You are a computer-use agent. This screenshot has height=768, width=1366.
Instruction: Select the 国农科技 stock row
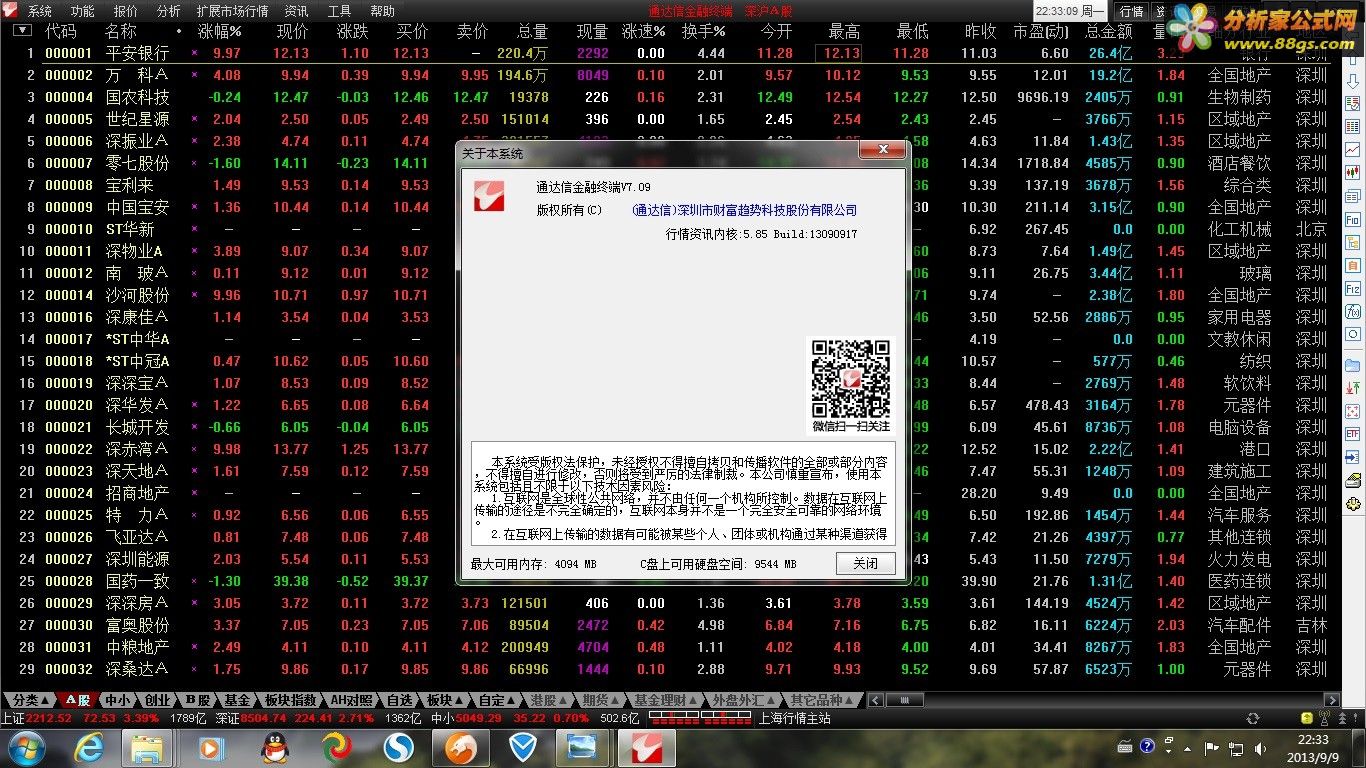coord(670,97)
